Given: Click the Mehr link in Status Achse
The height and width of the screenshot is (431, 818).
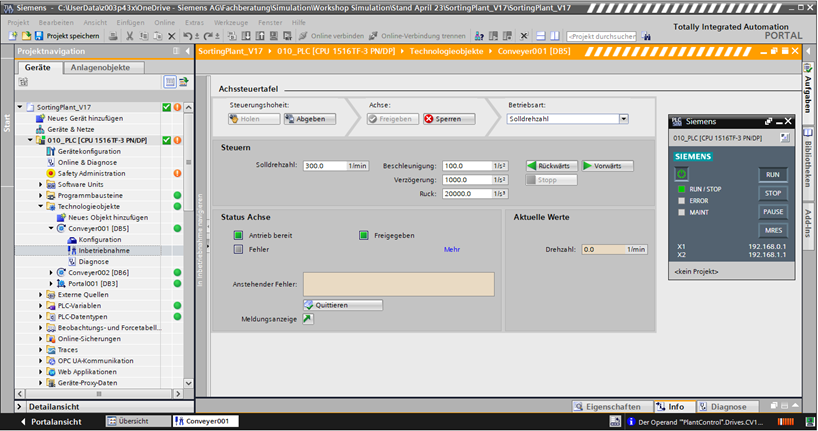Looking at the screenshot, I should [452, 249].
